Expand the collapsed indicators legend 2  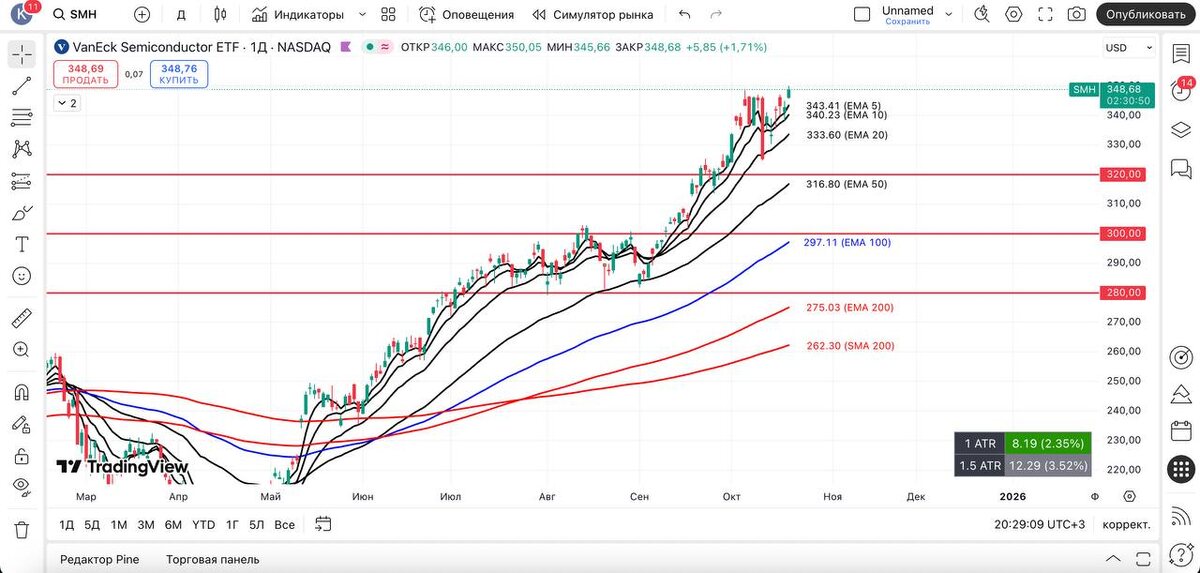[67, 103]
